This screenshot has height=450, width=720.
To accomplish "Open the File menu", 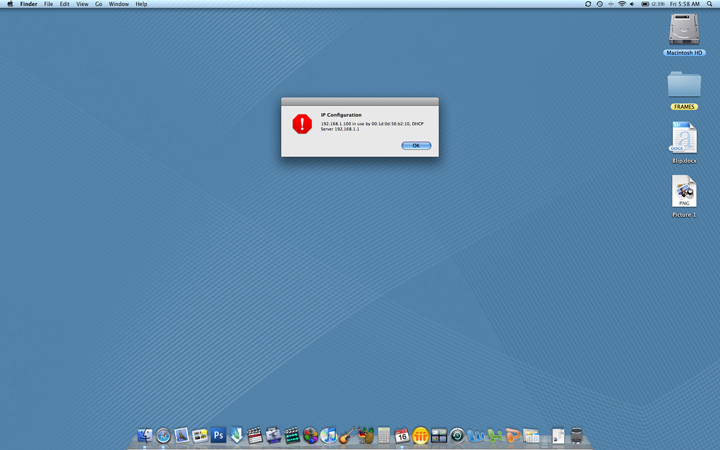I will (48, 4).
